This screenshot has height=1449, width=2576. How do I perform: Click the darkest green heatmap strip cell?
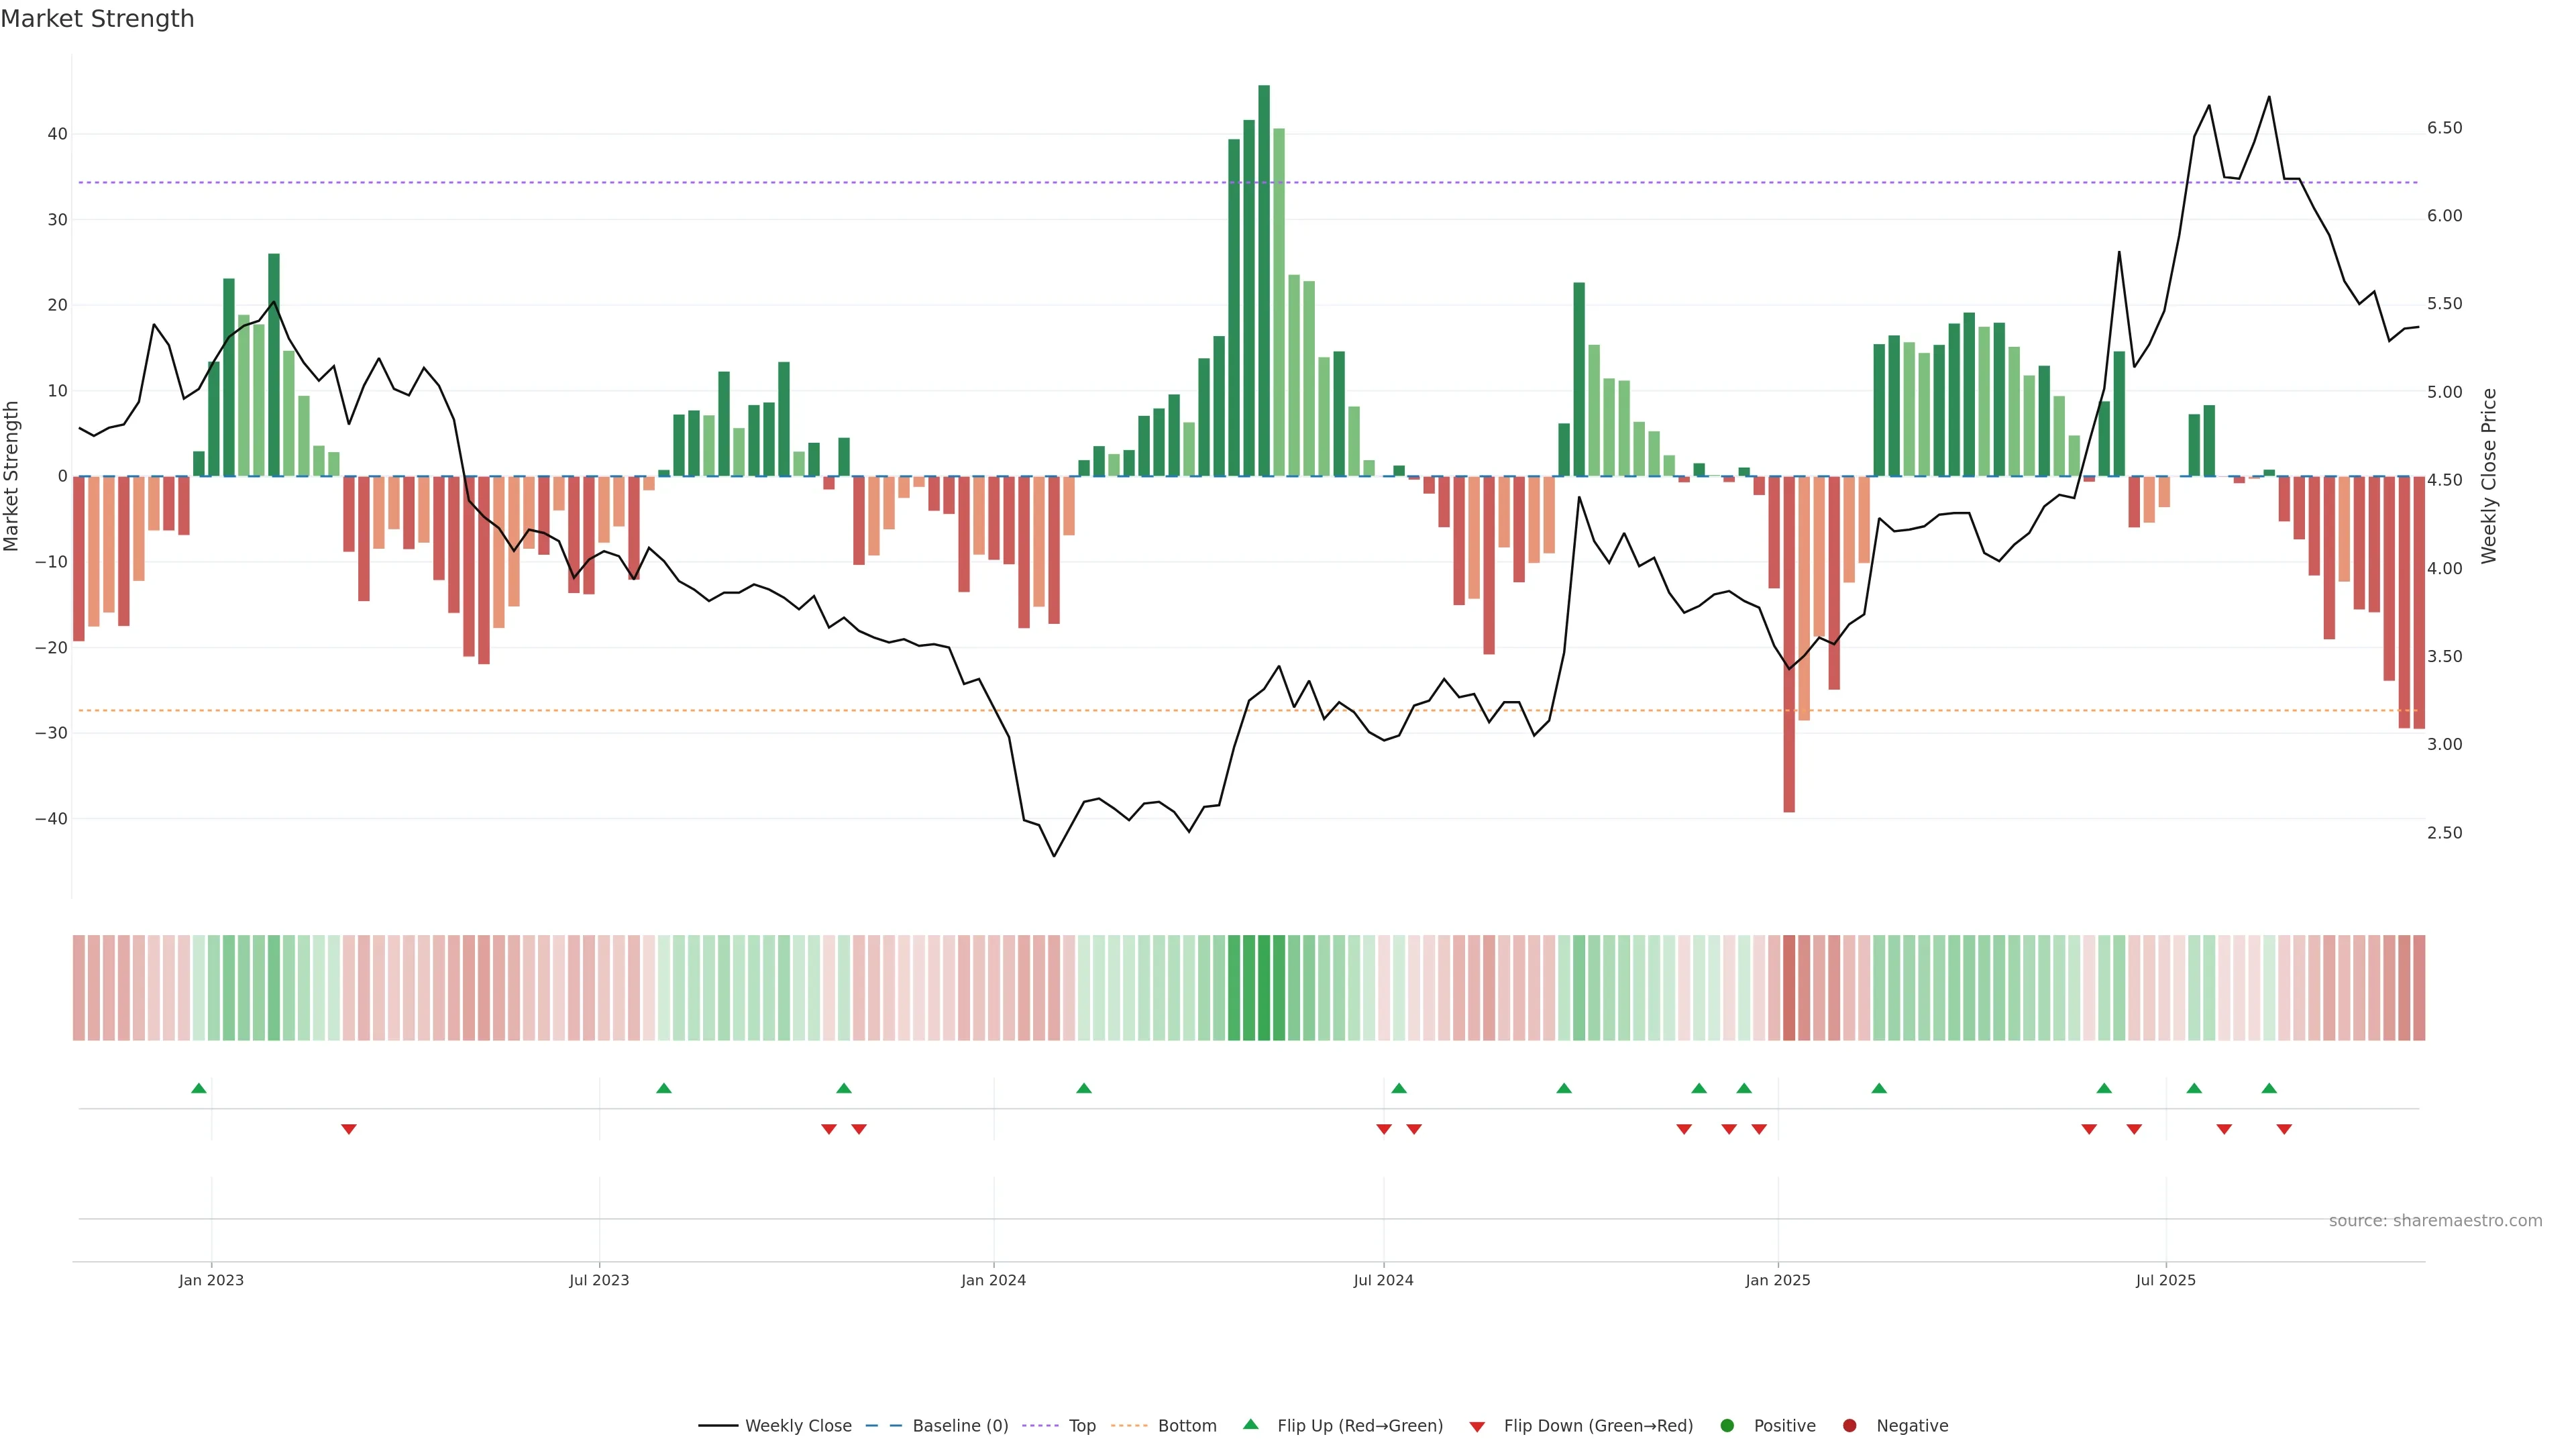click(1264, 988)
